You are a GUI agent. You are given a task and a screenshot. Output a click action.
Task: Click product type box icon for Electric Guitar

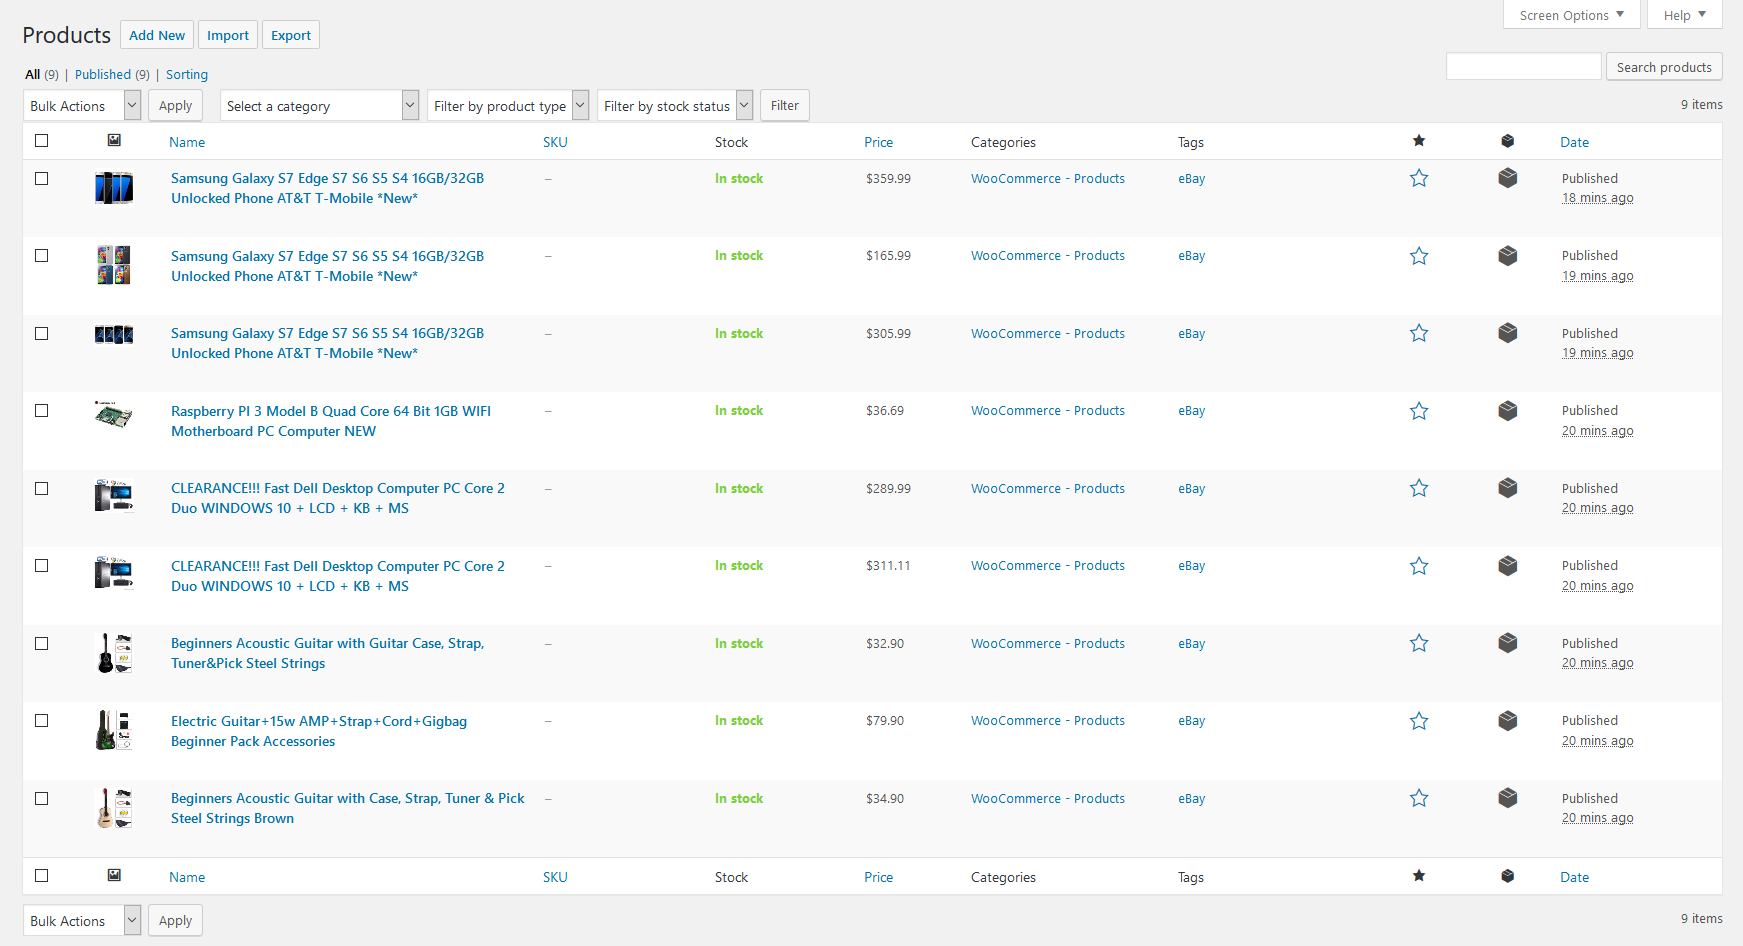point(1507,720)
